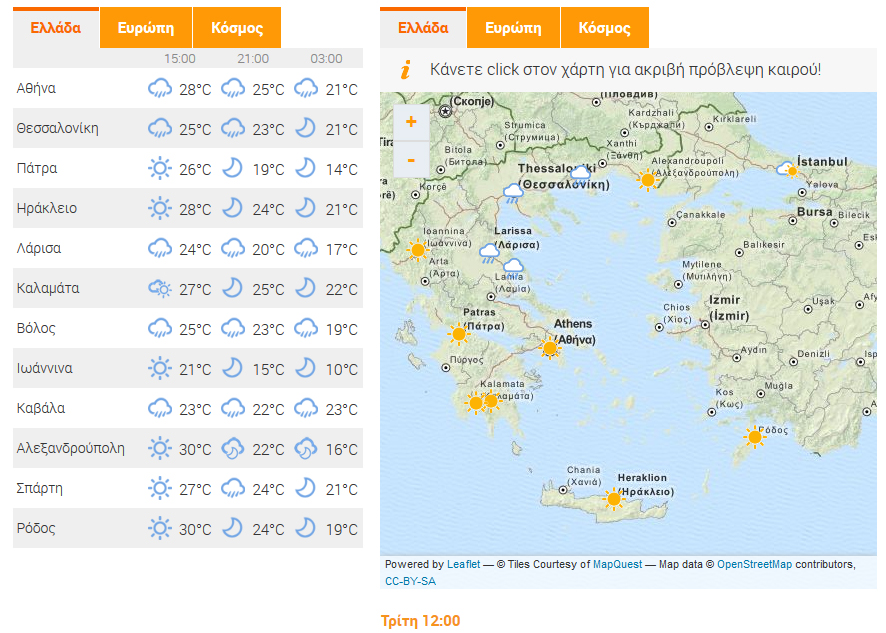886x633 pixels.
Task: Switch to Κόσμος tab in the forecast table
Action: click(237, 28)
